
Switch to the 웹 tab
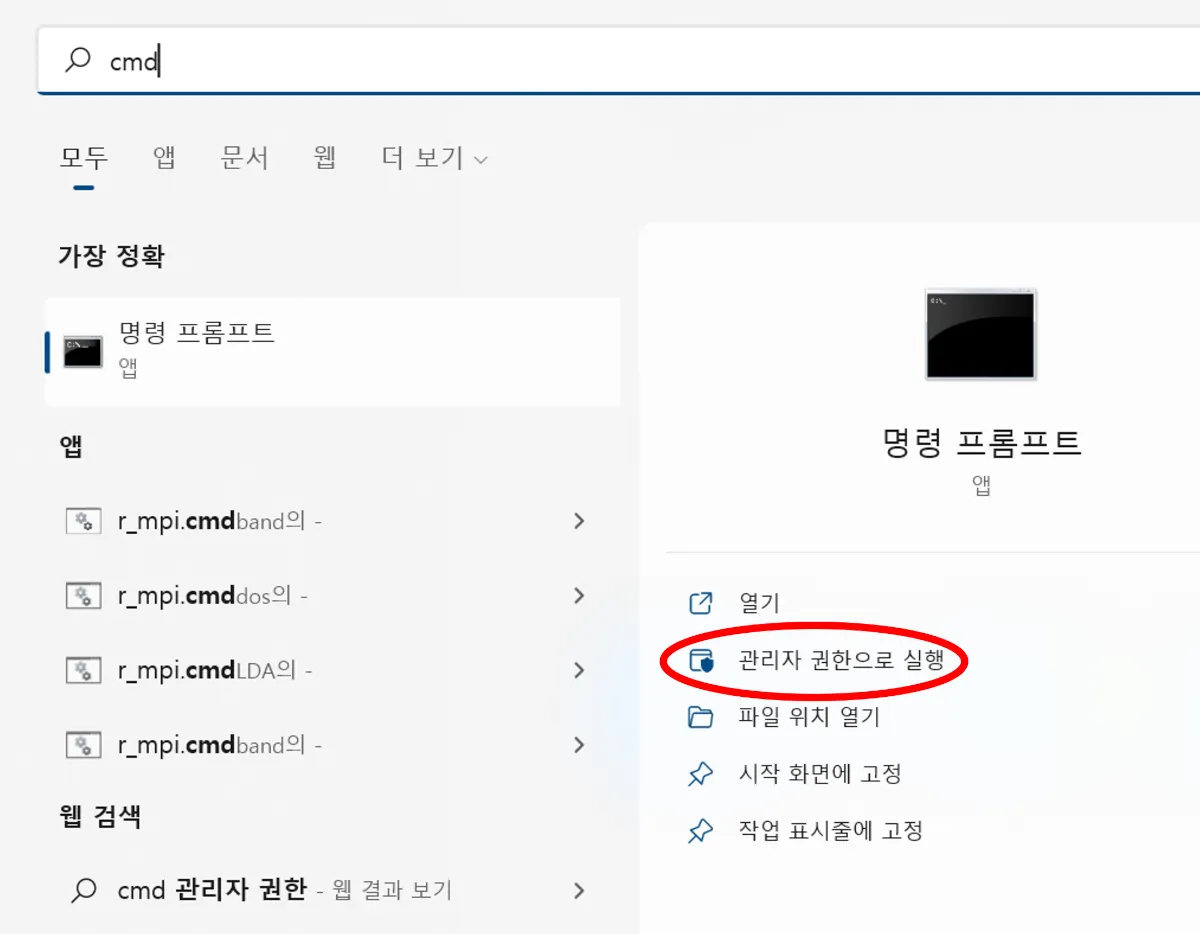324,157
